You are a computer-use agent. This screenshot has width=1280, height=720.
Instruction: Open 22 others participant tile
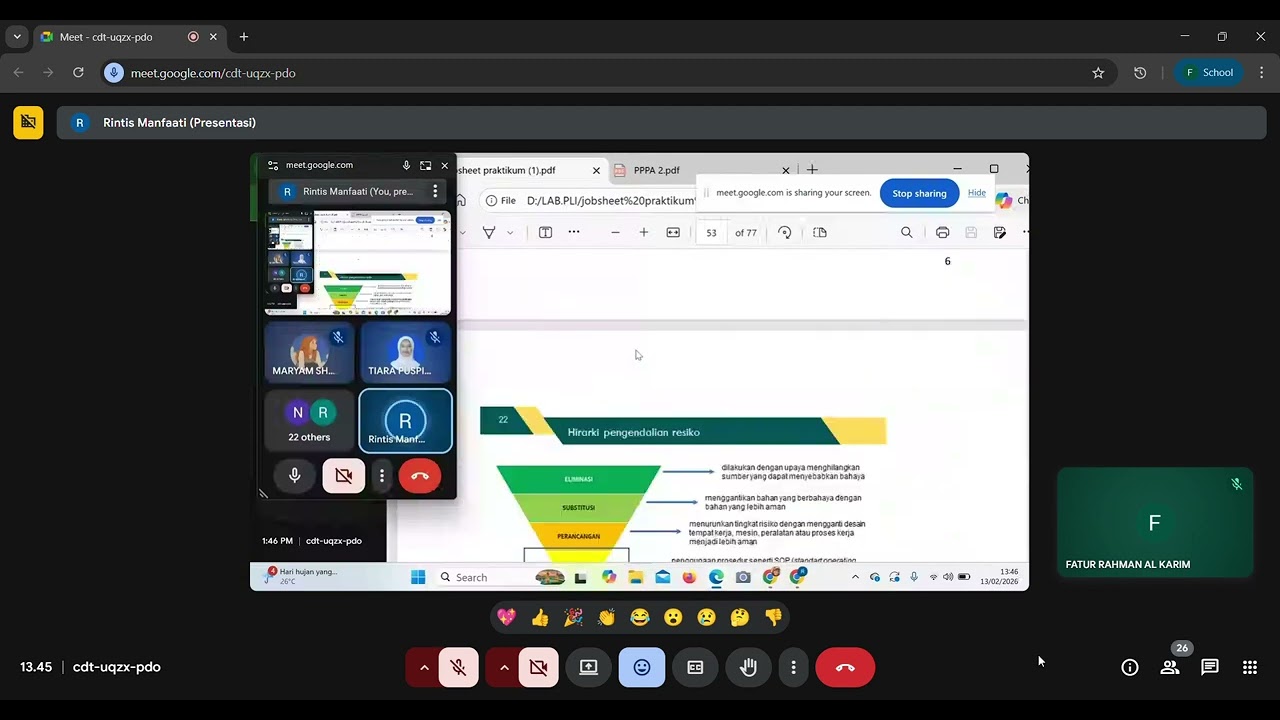tap(309, 421)
